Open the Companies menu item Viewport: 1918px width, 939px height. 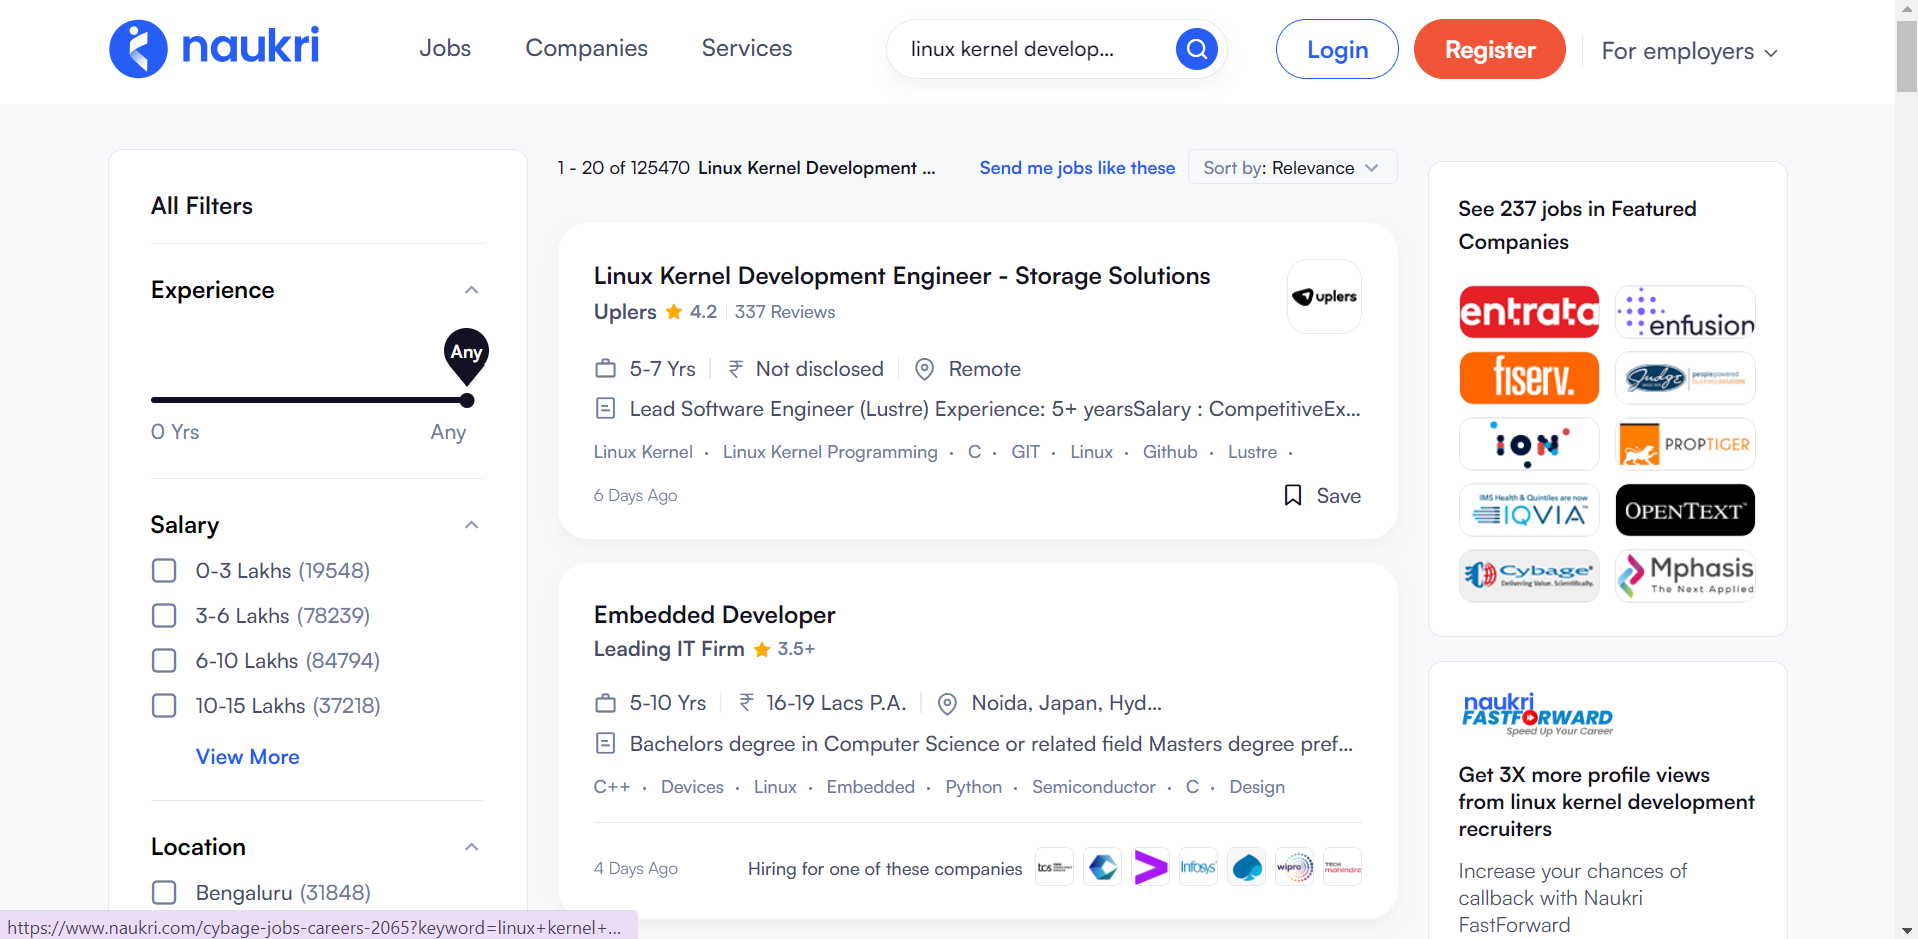586,48
